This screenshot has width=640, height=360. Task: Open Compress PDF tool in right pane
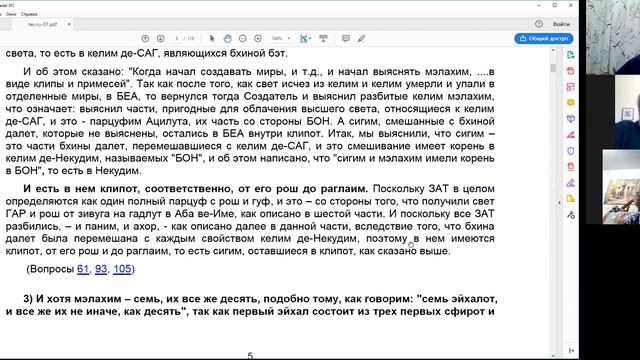(571, 167)
